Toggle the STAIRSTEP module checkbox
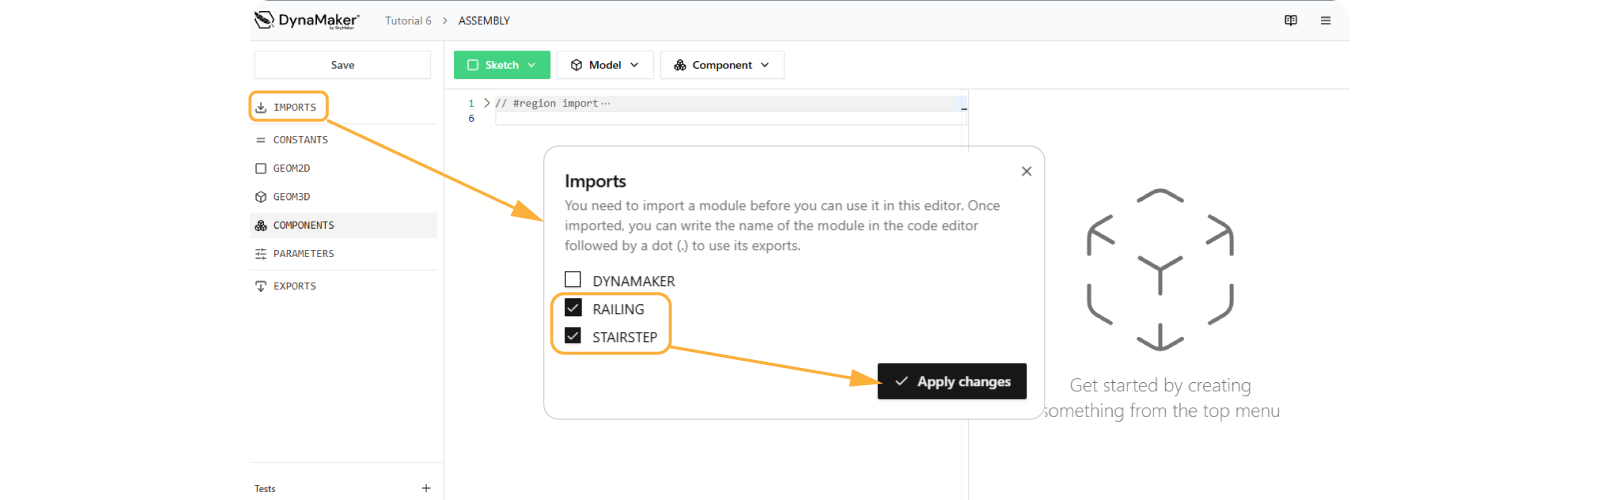The image size is (1600, 500). (573, 336)
